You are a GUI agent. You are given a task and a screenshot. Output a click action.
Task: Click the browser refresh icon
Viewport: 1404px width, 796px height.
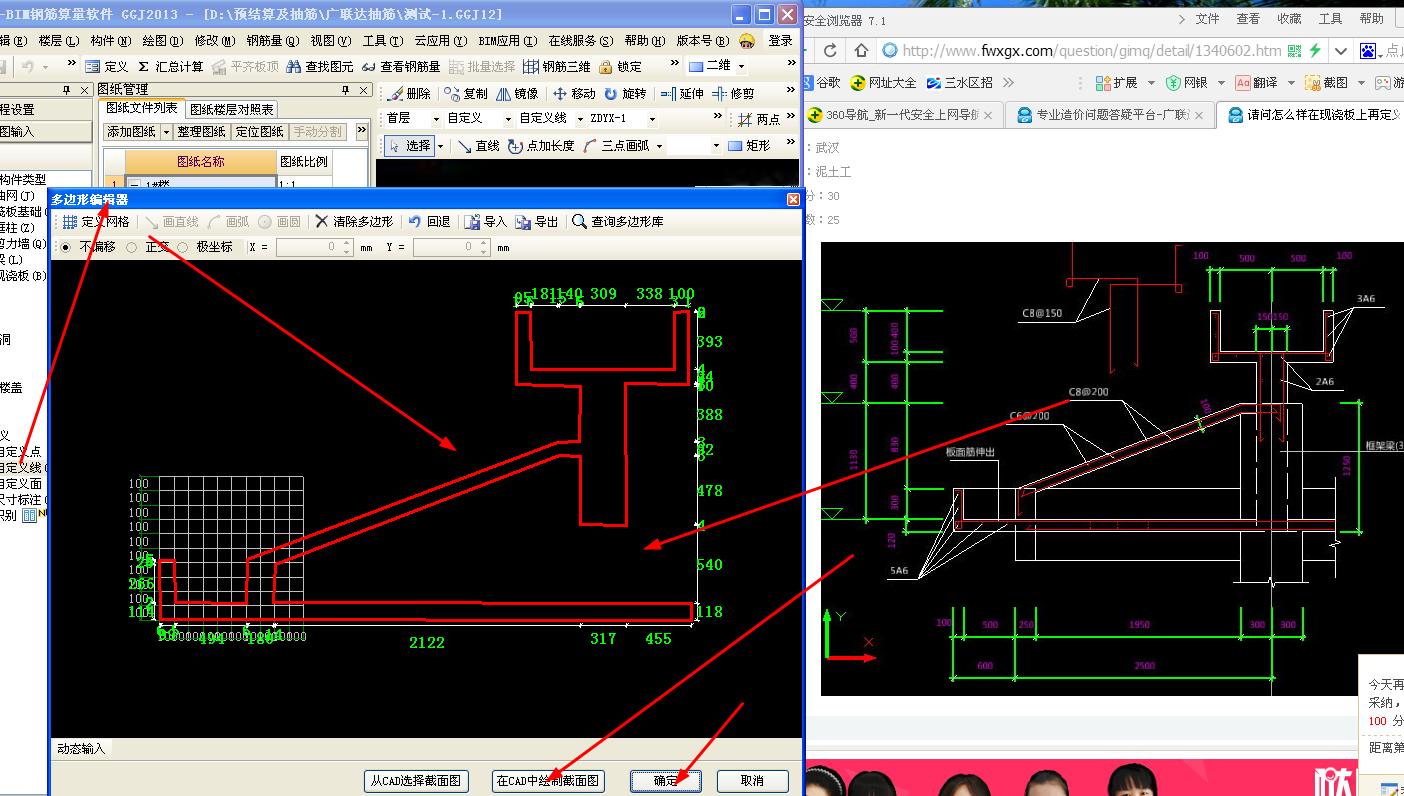click(830, 50)
